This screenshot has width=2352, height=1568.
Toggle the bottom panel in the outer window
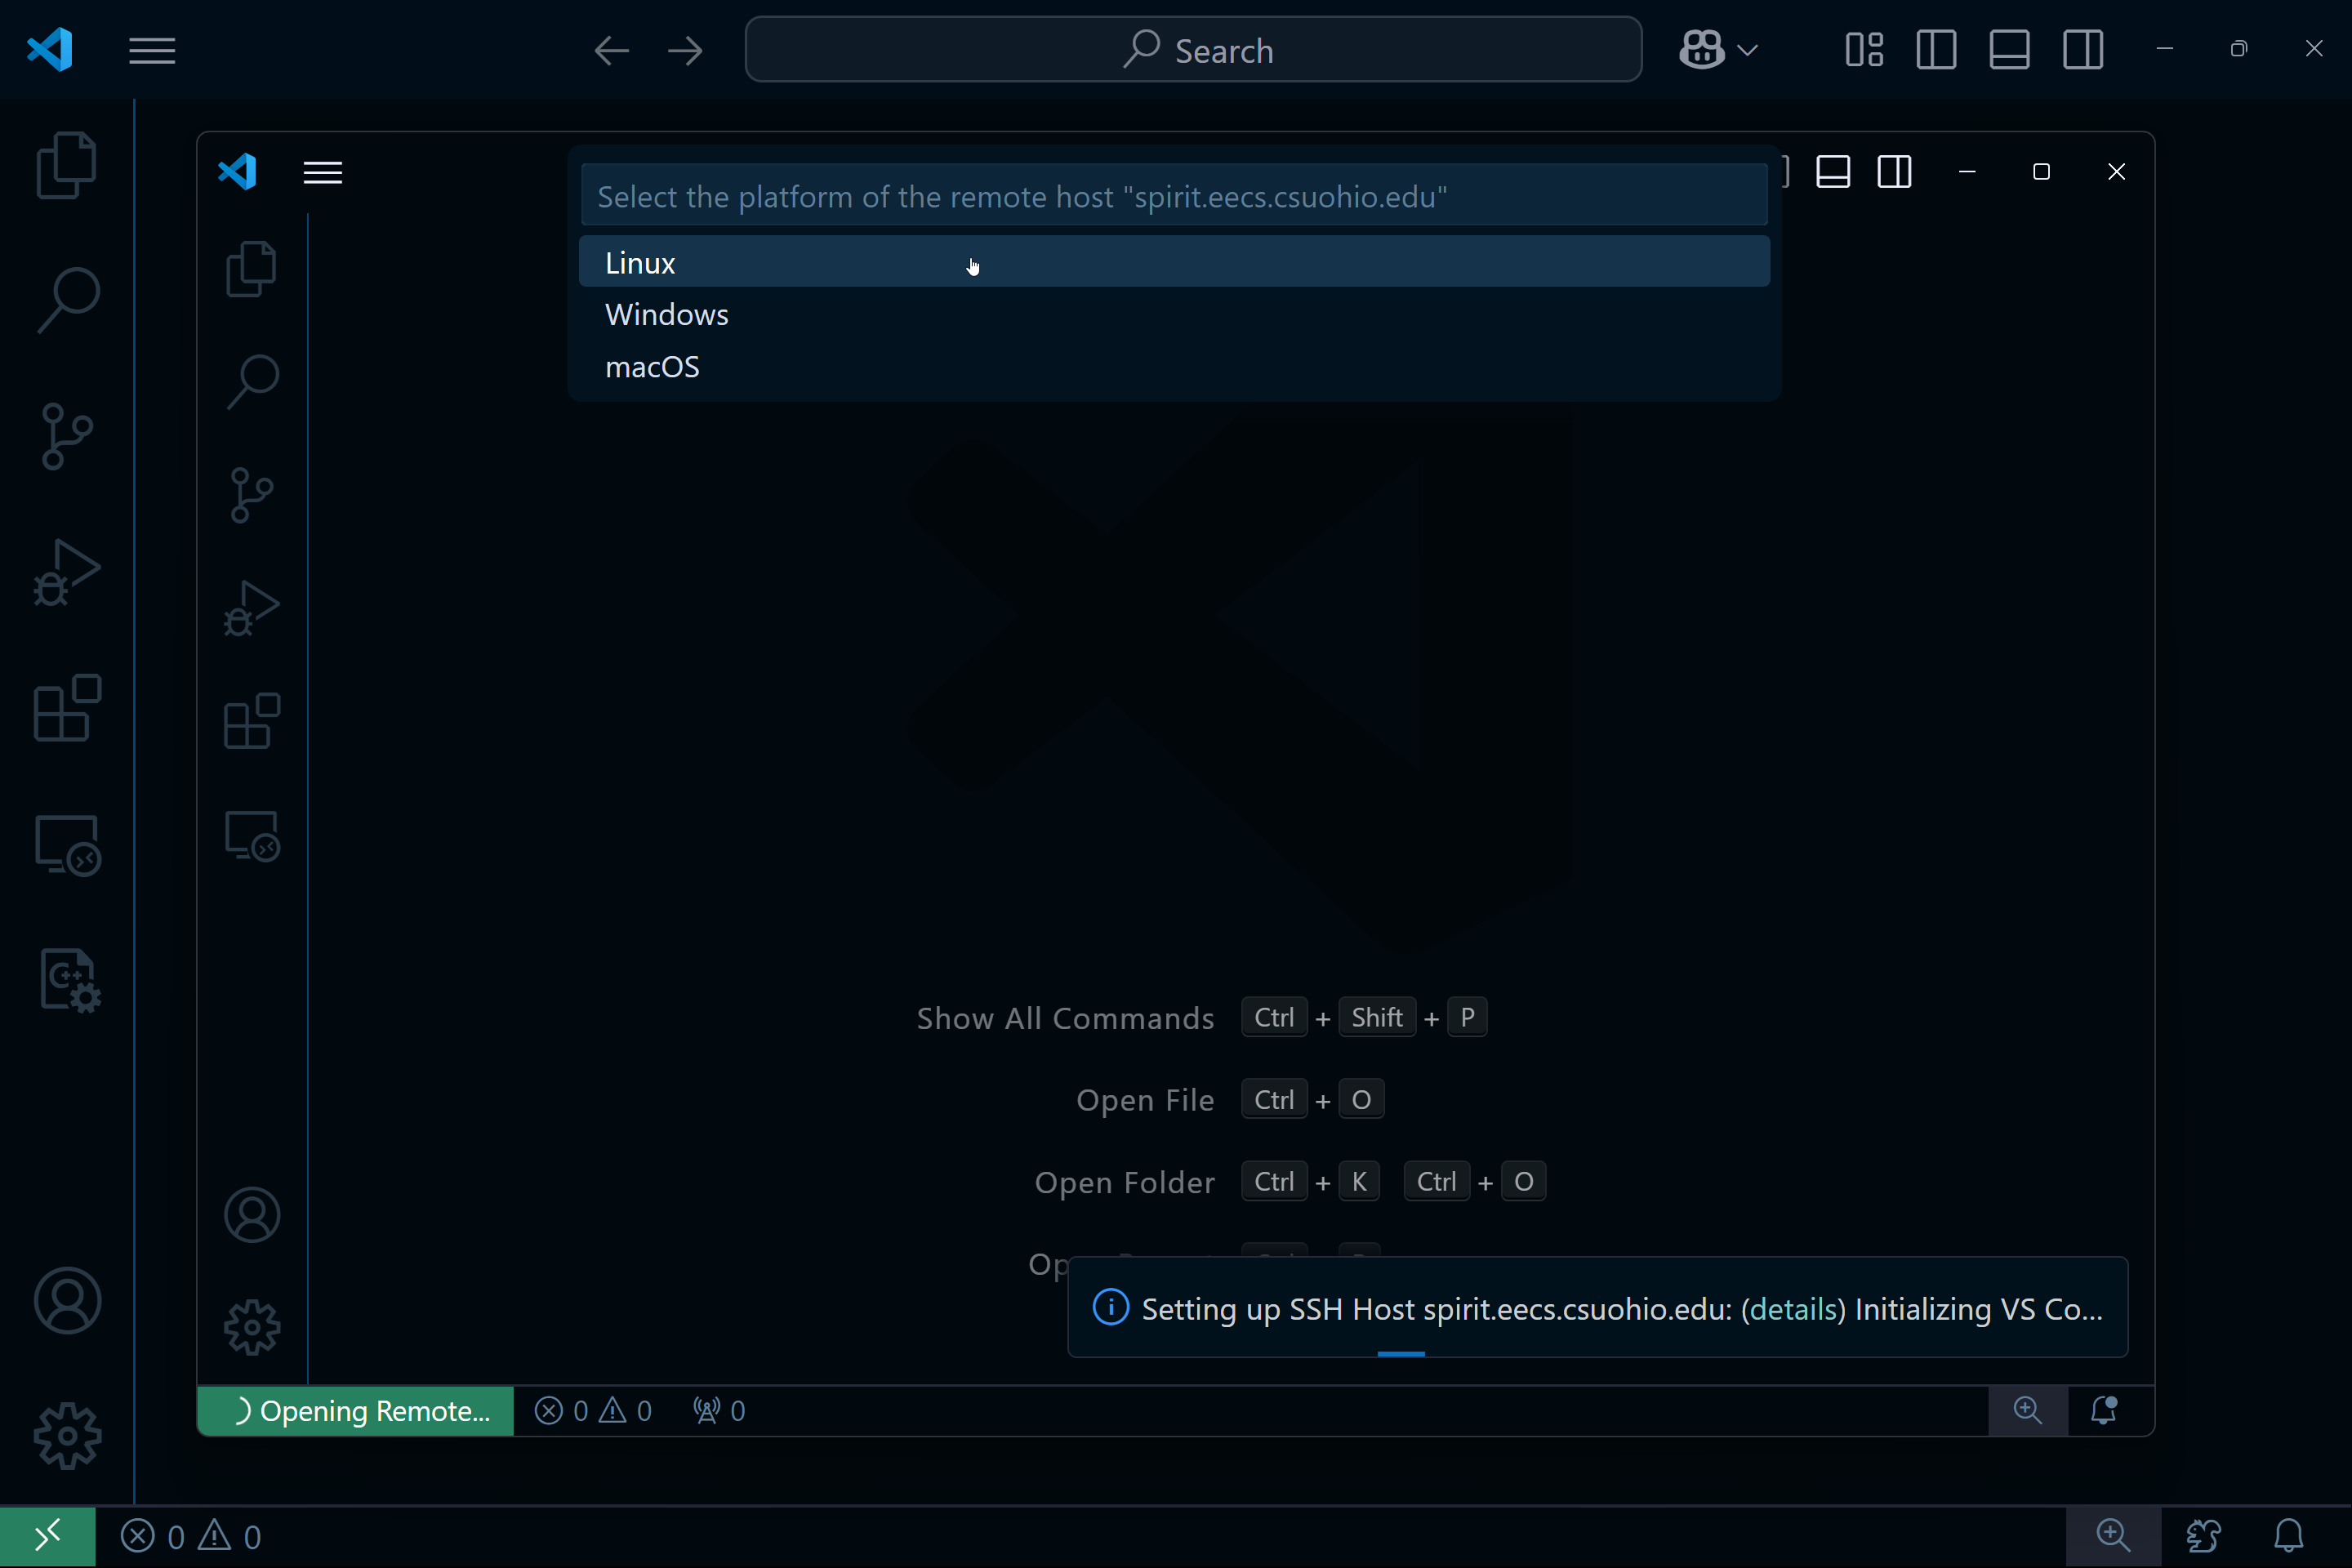2009,50
